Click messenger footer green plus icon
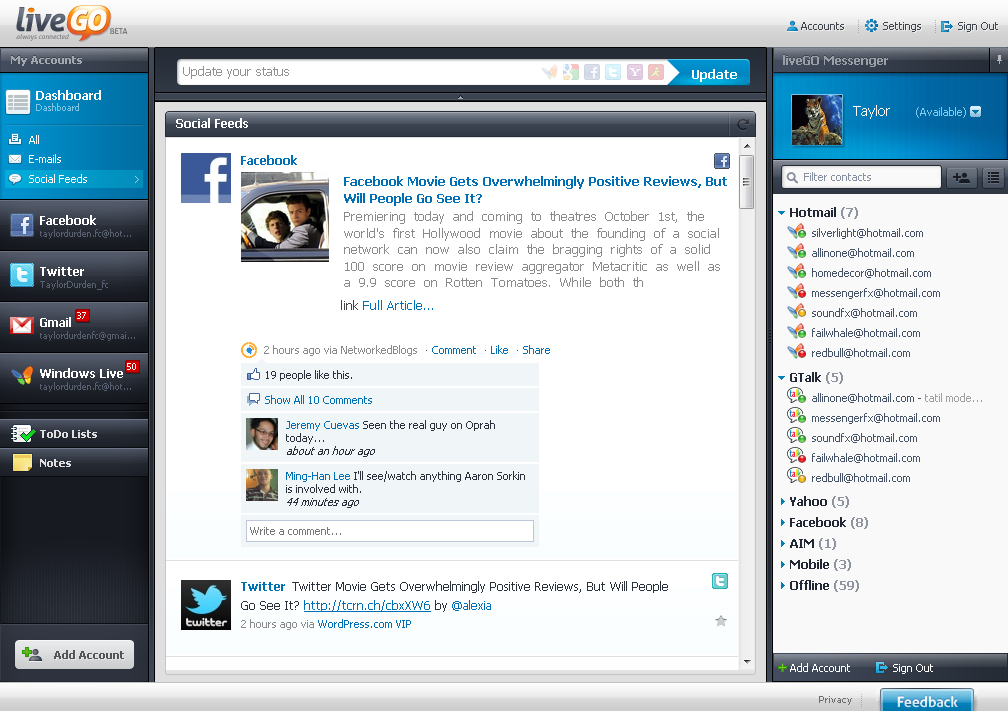1008x711 pixels. pyautogui.click(x=782, y=668)
